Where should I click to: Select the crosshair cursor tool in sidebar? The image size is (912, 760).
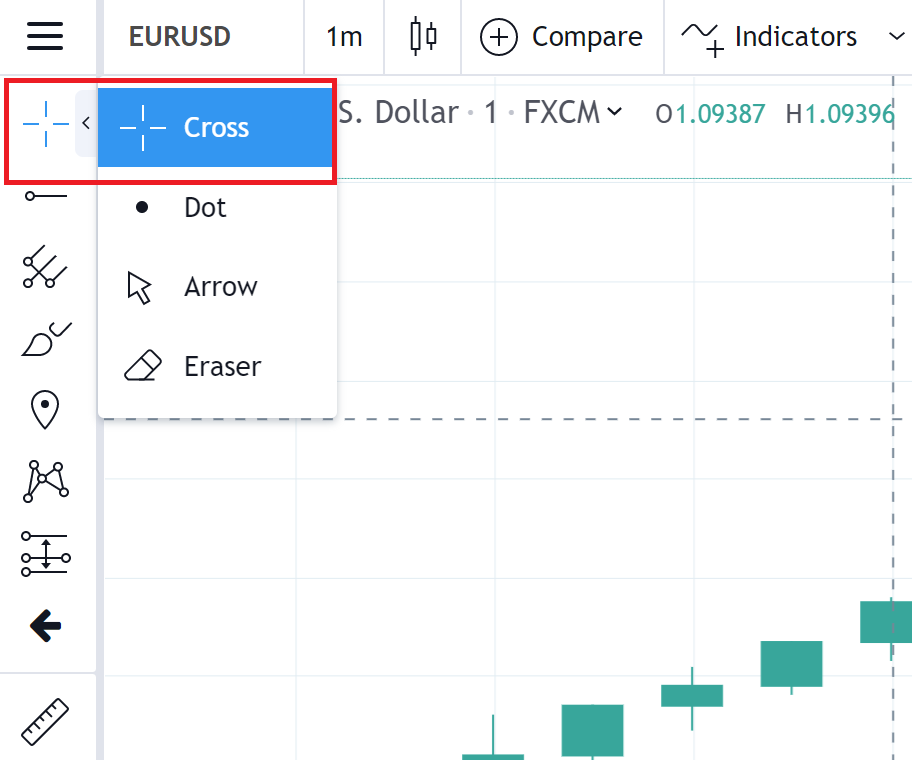coord(45,124)
